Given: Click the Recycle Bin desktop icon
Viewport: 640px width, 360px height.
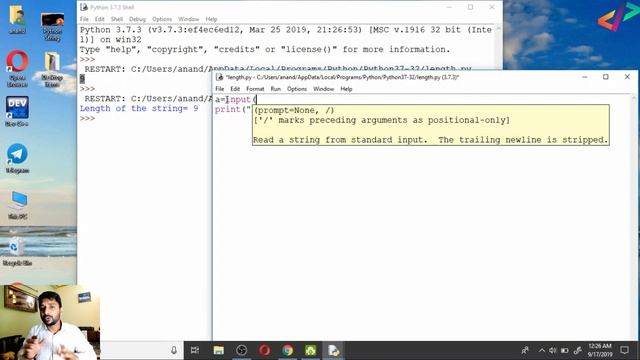Looking at the screenshot, I should click(x=17, y=252).
